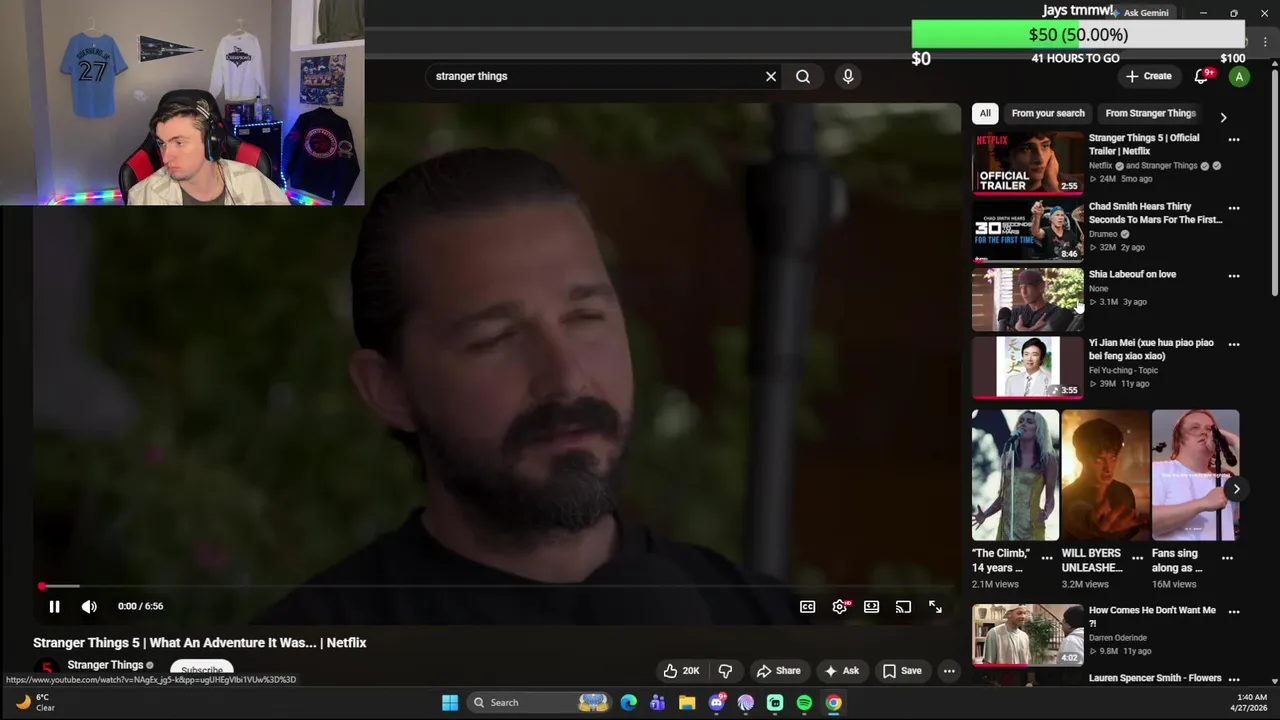This screenshot has height=720, width=1280.
Task: Mute the video volume
Action: (89, 606)
